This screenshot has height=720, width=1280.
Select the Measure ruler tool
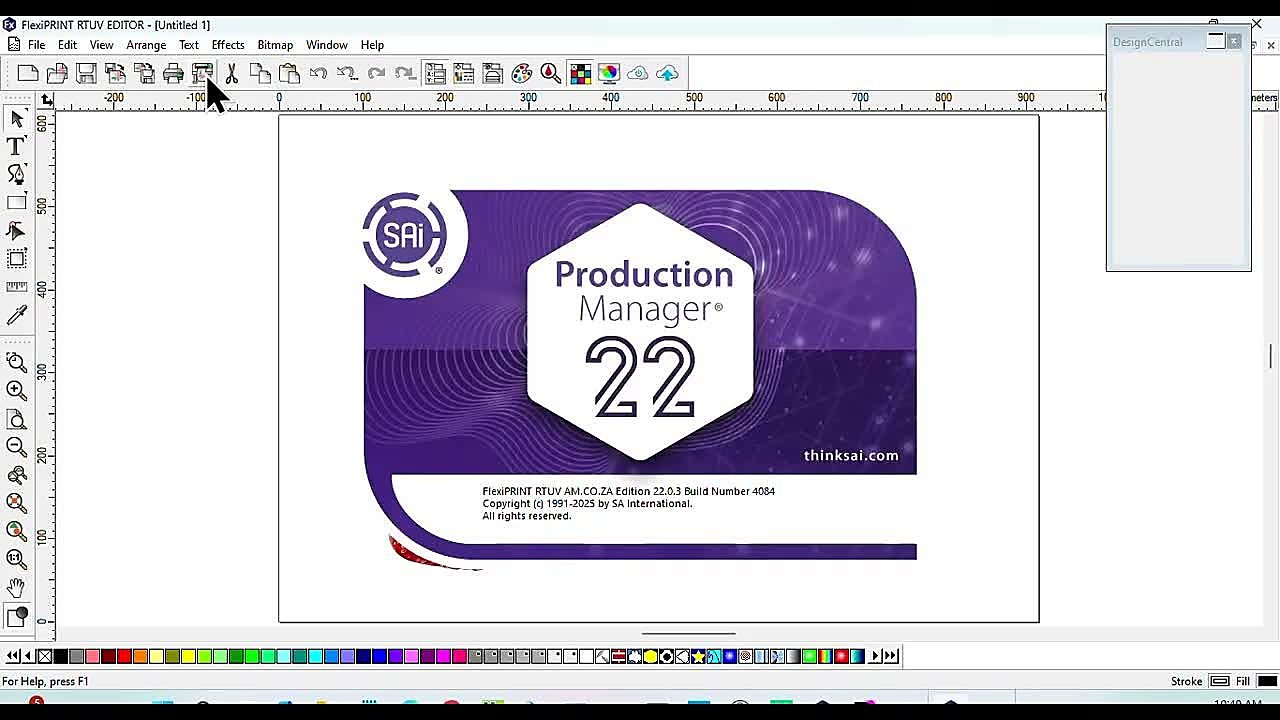coord(16,287)
